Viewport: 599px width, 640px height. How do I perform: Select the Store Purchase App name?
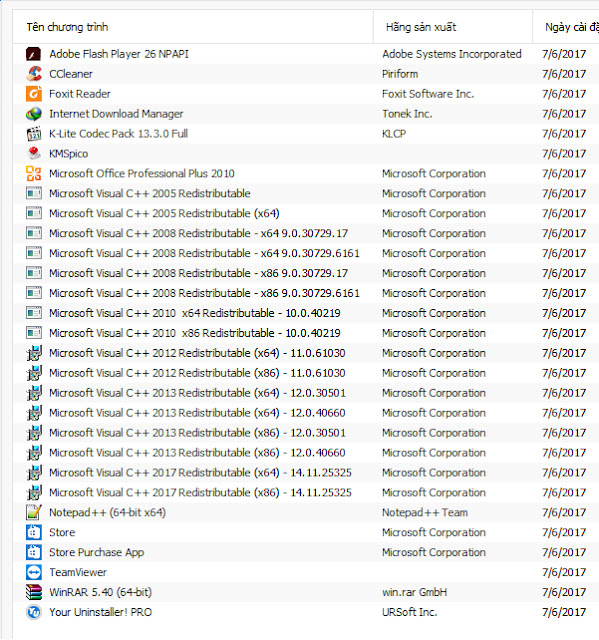[x=97, y=552]
